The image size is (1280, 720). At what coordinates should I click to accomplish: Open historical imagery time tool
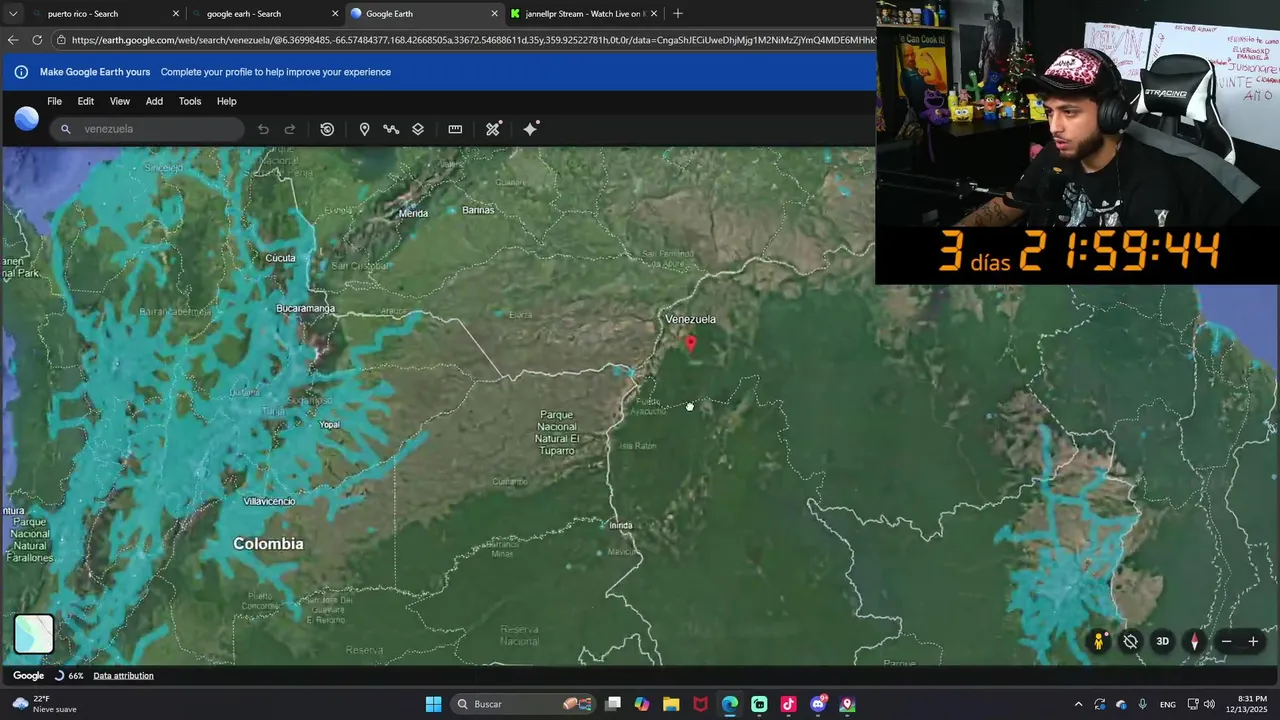coord(327,129)
